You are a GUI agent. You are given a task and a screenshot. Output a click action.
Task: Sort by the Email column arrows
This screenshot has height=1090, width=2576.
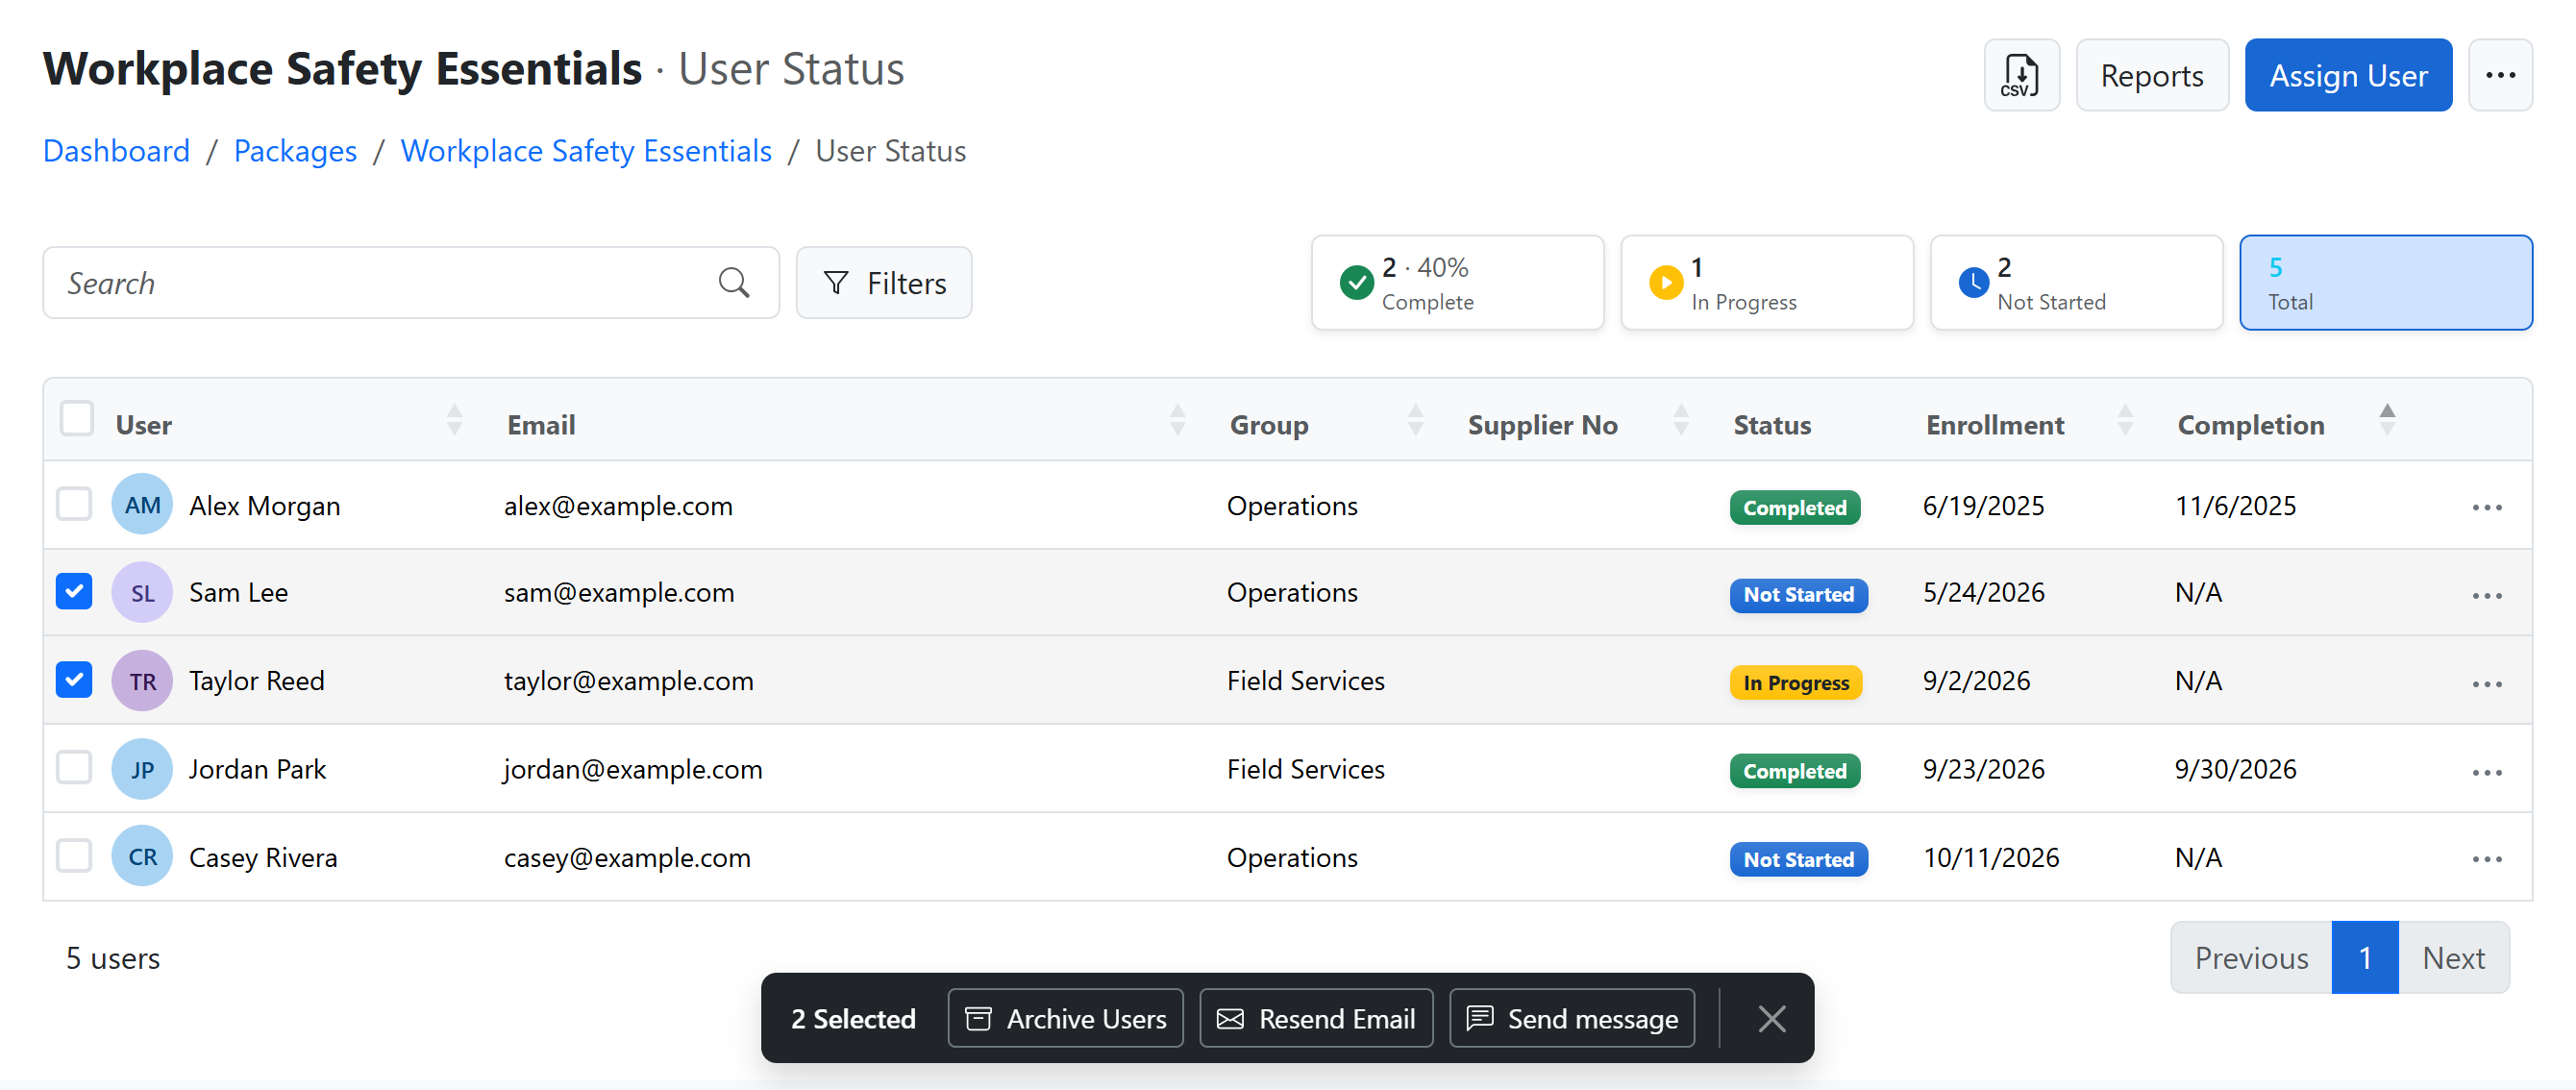click(1177, 420)
